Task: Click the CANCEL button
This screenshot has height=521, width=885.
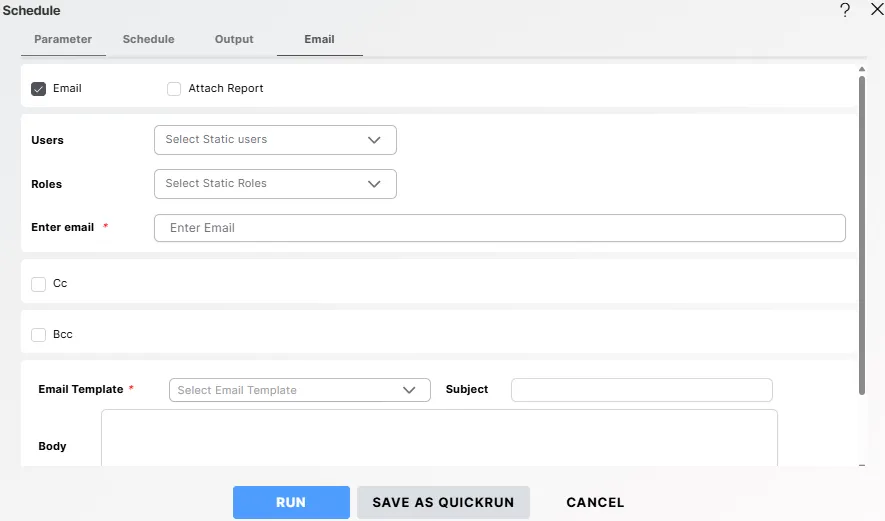Action: tap(595, 502)
